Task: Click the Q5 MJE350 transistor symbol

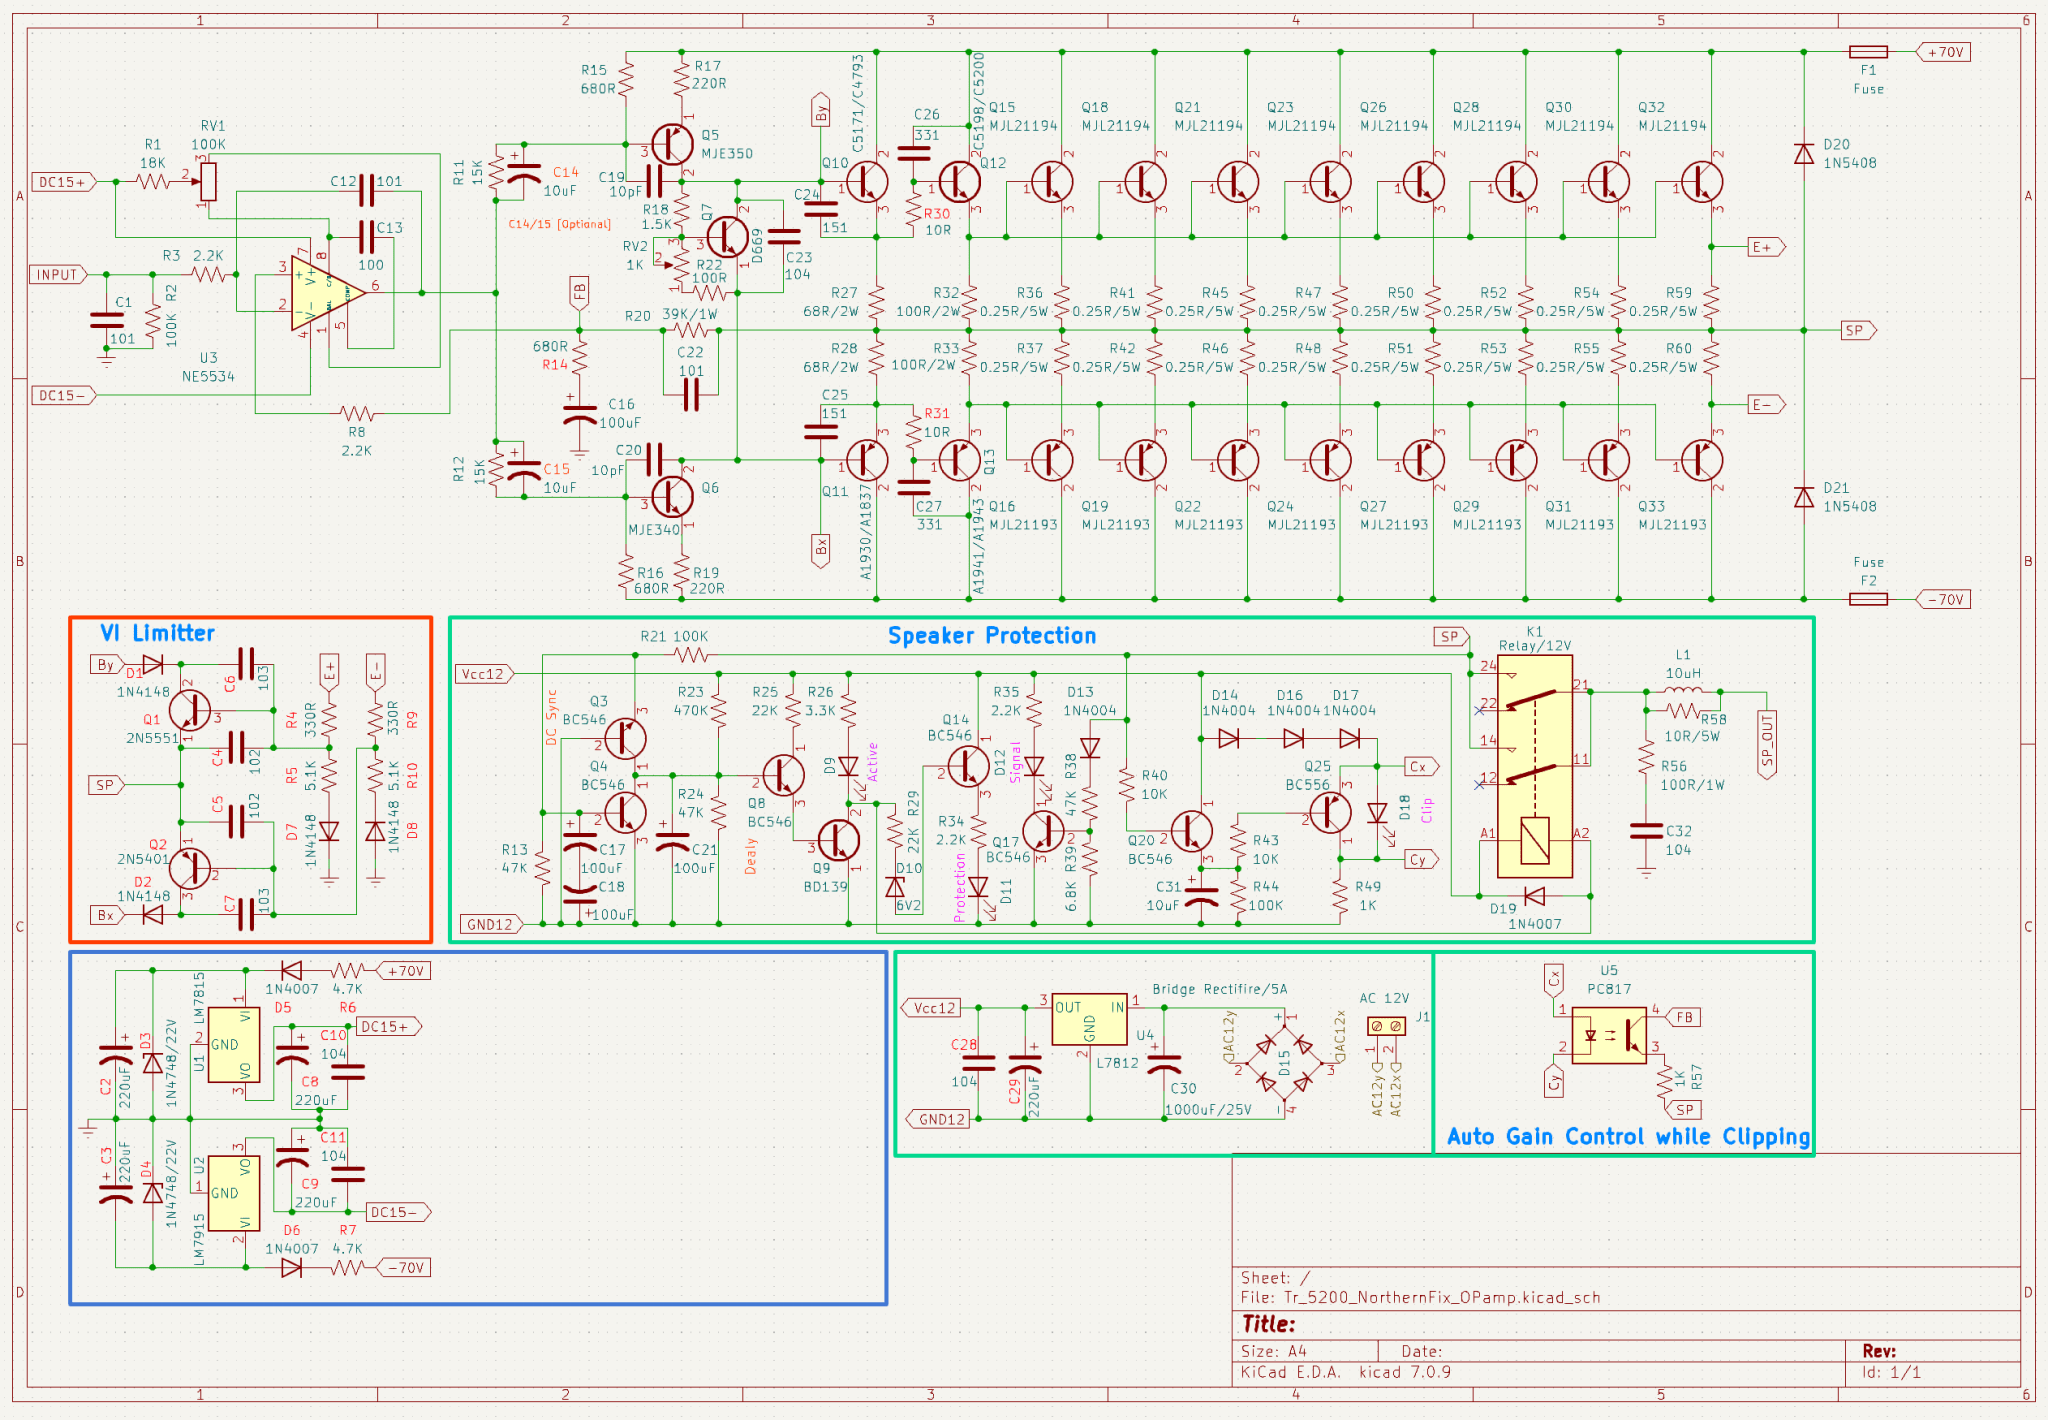Action: pos(672,145)
